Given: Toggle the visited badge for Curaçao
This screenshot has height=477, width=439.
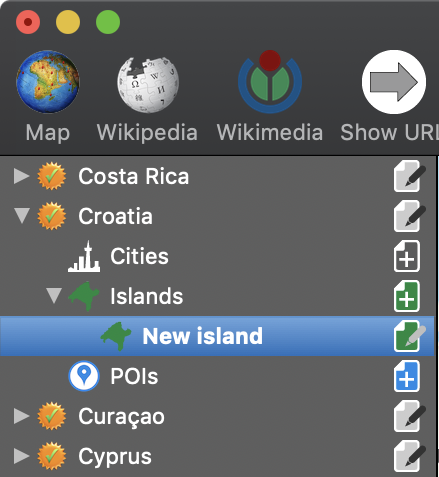Looking at the screenshot, I should click(51, 416).
